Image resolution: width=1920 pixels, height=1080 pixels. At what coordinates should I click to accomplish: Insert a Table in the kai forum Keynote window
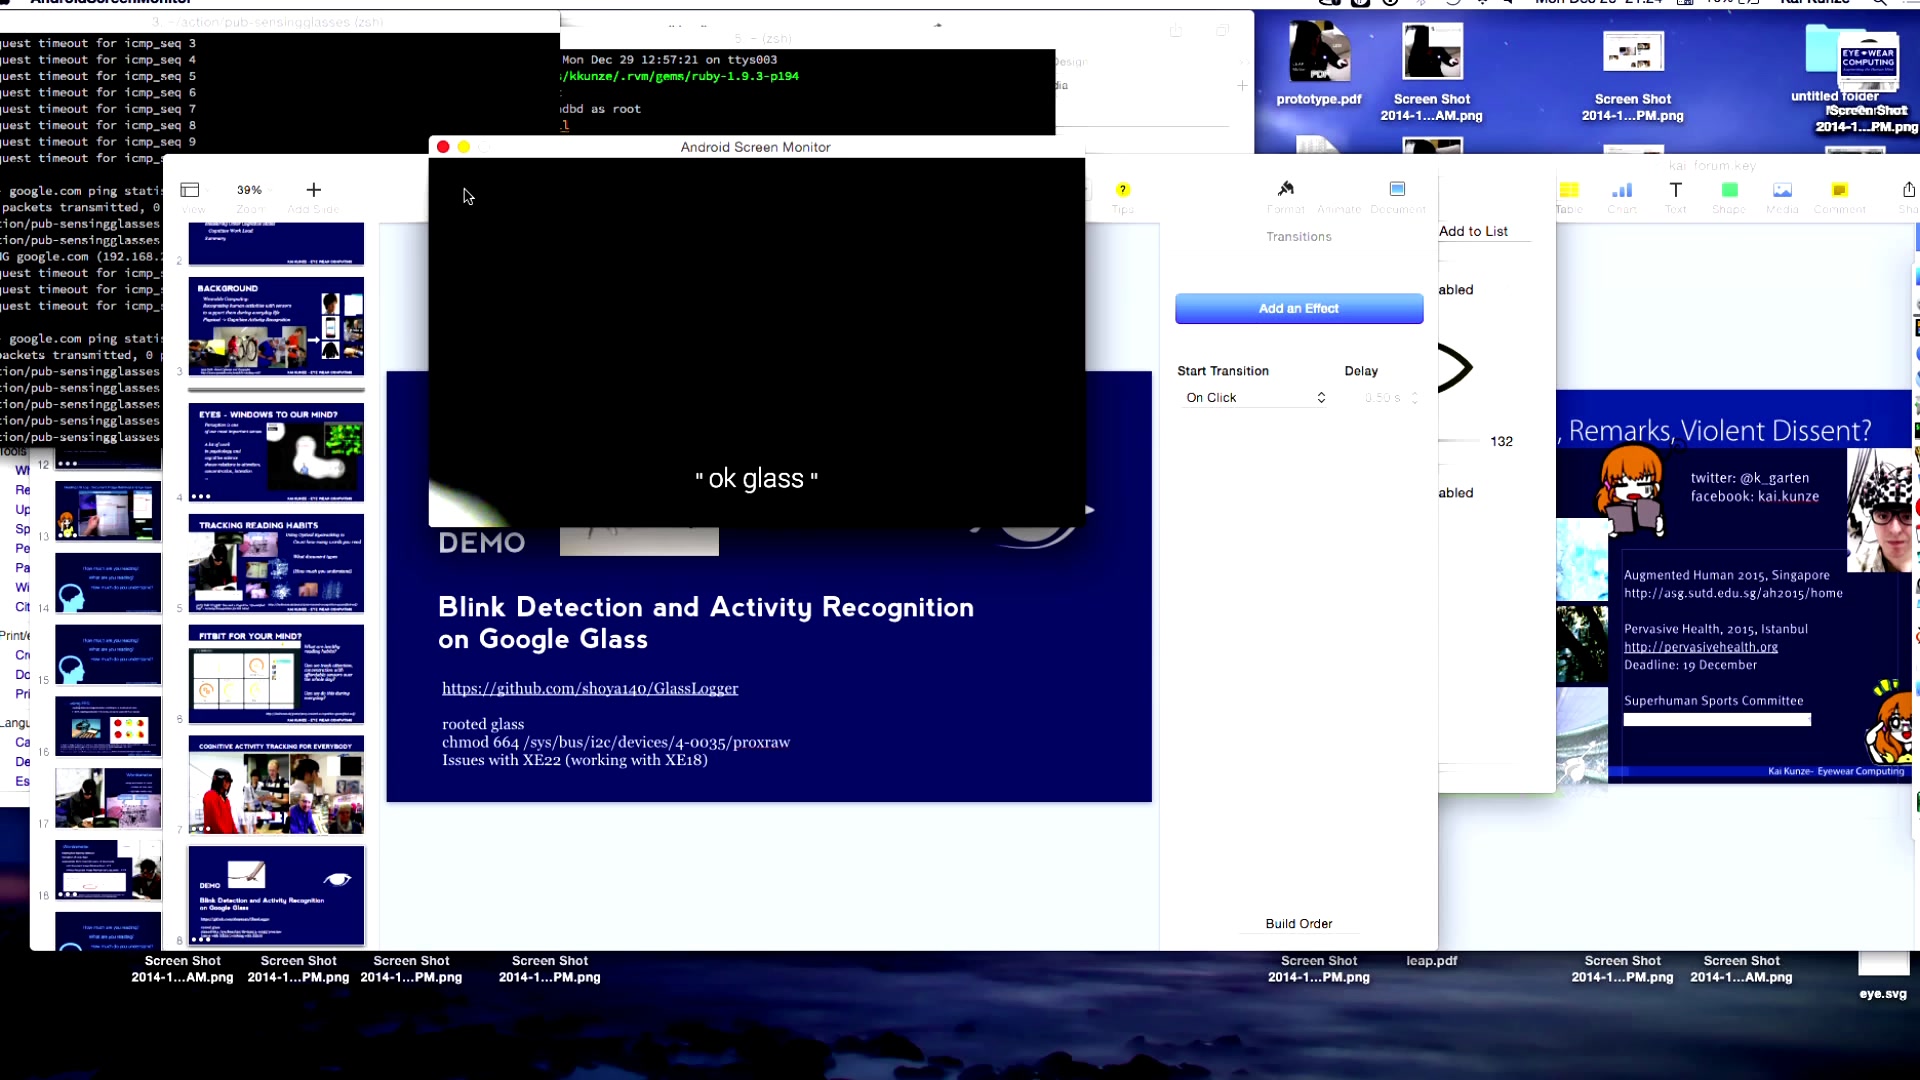[x=1569, y=190]
